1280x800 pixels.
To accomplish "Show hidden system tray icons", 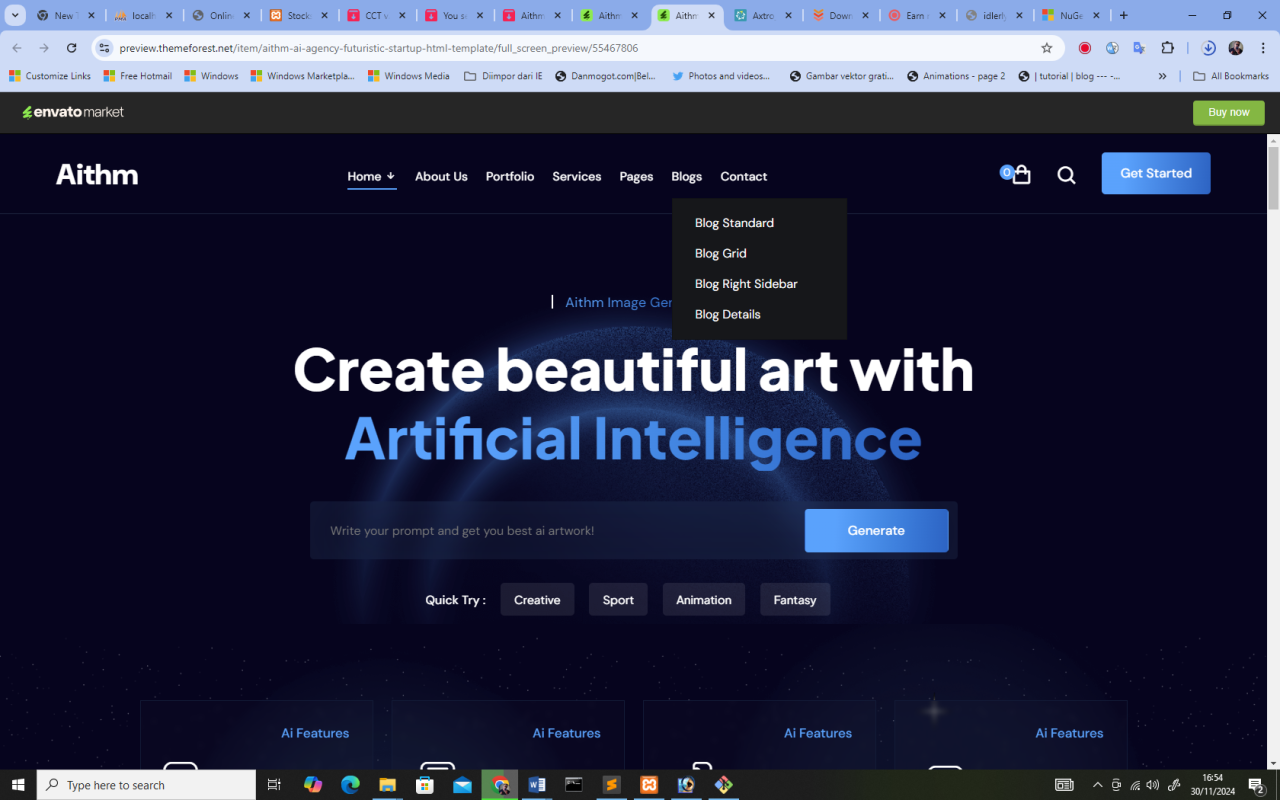I will point(1097,785).
